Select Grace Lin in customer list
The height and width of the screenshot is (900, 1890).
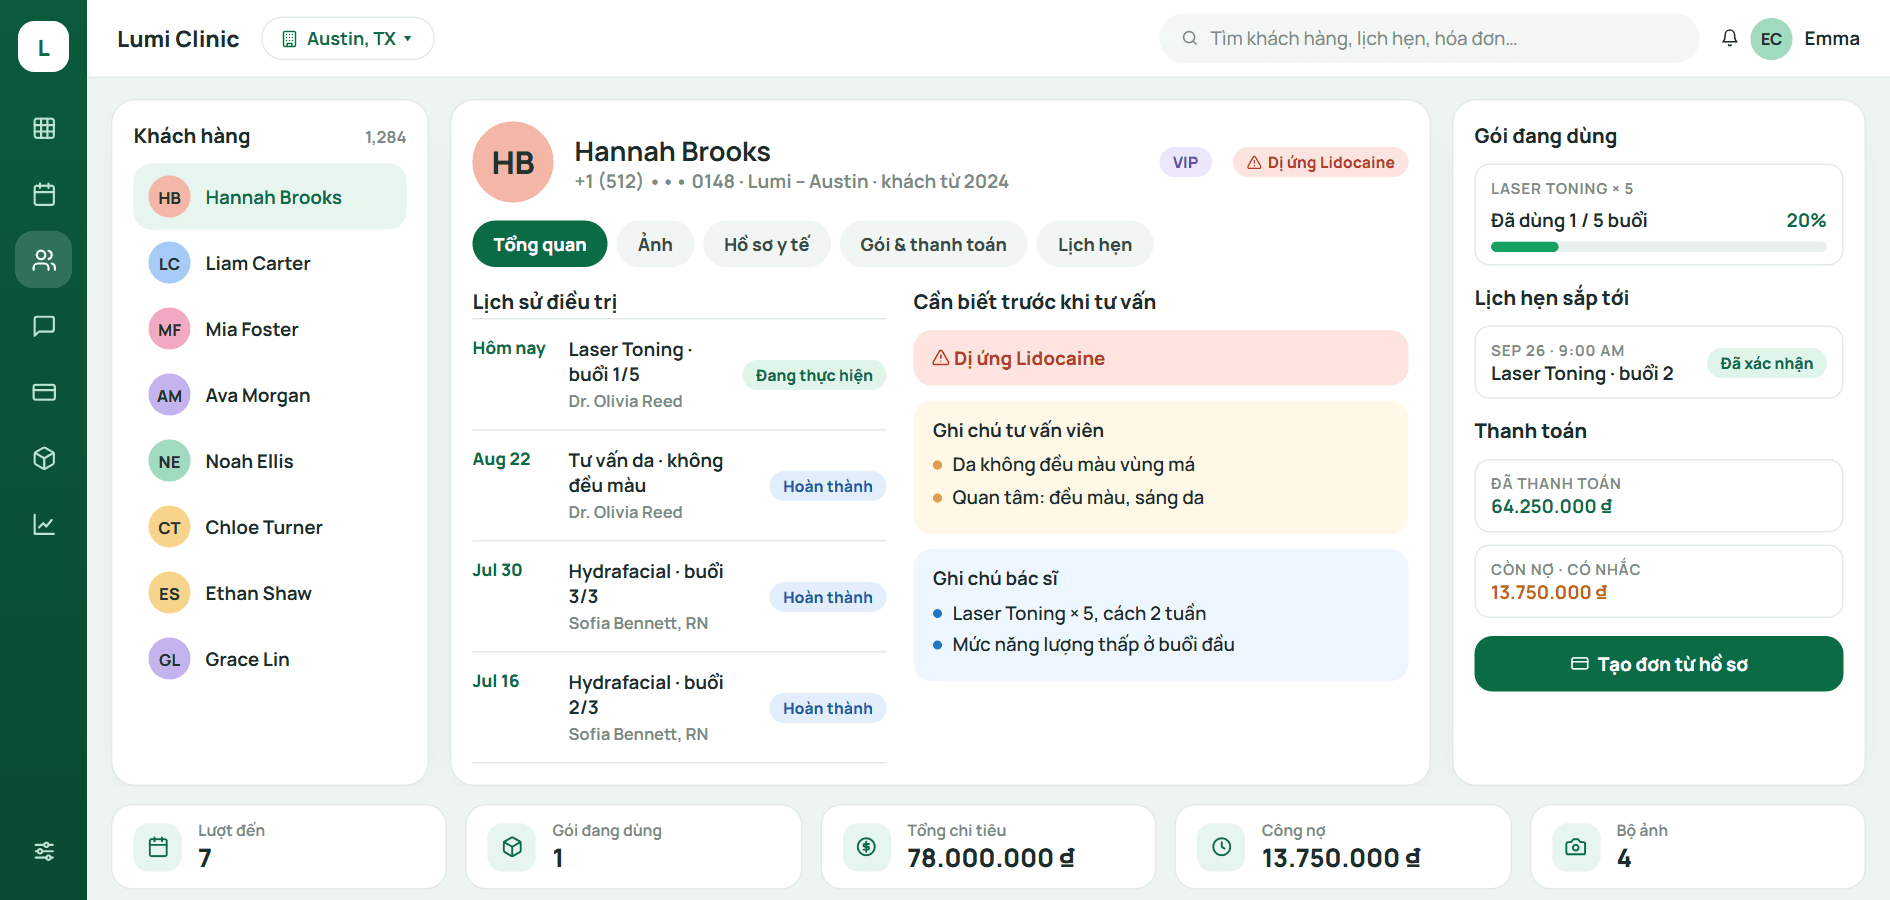click(270, 659)
